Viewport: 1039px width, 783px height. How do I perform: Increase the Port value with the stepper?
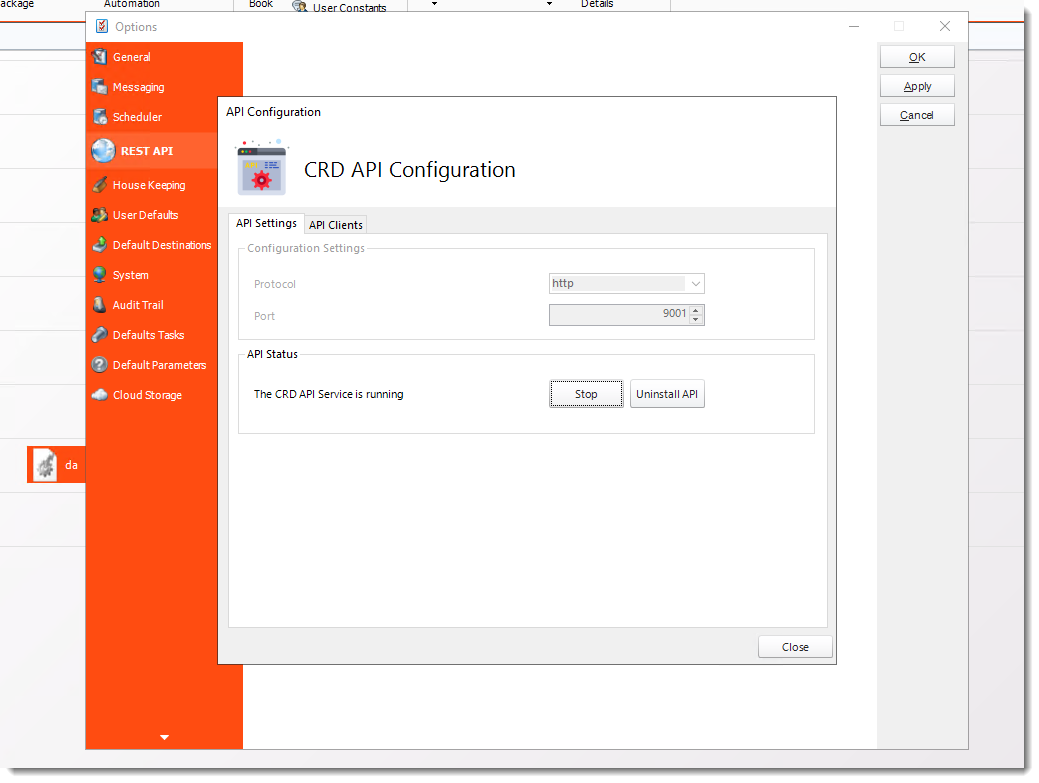pyautogui.click(x=698, y=310)
